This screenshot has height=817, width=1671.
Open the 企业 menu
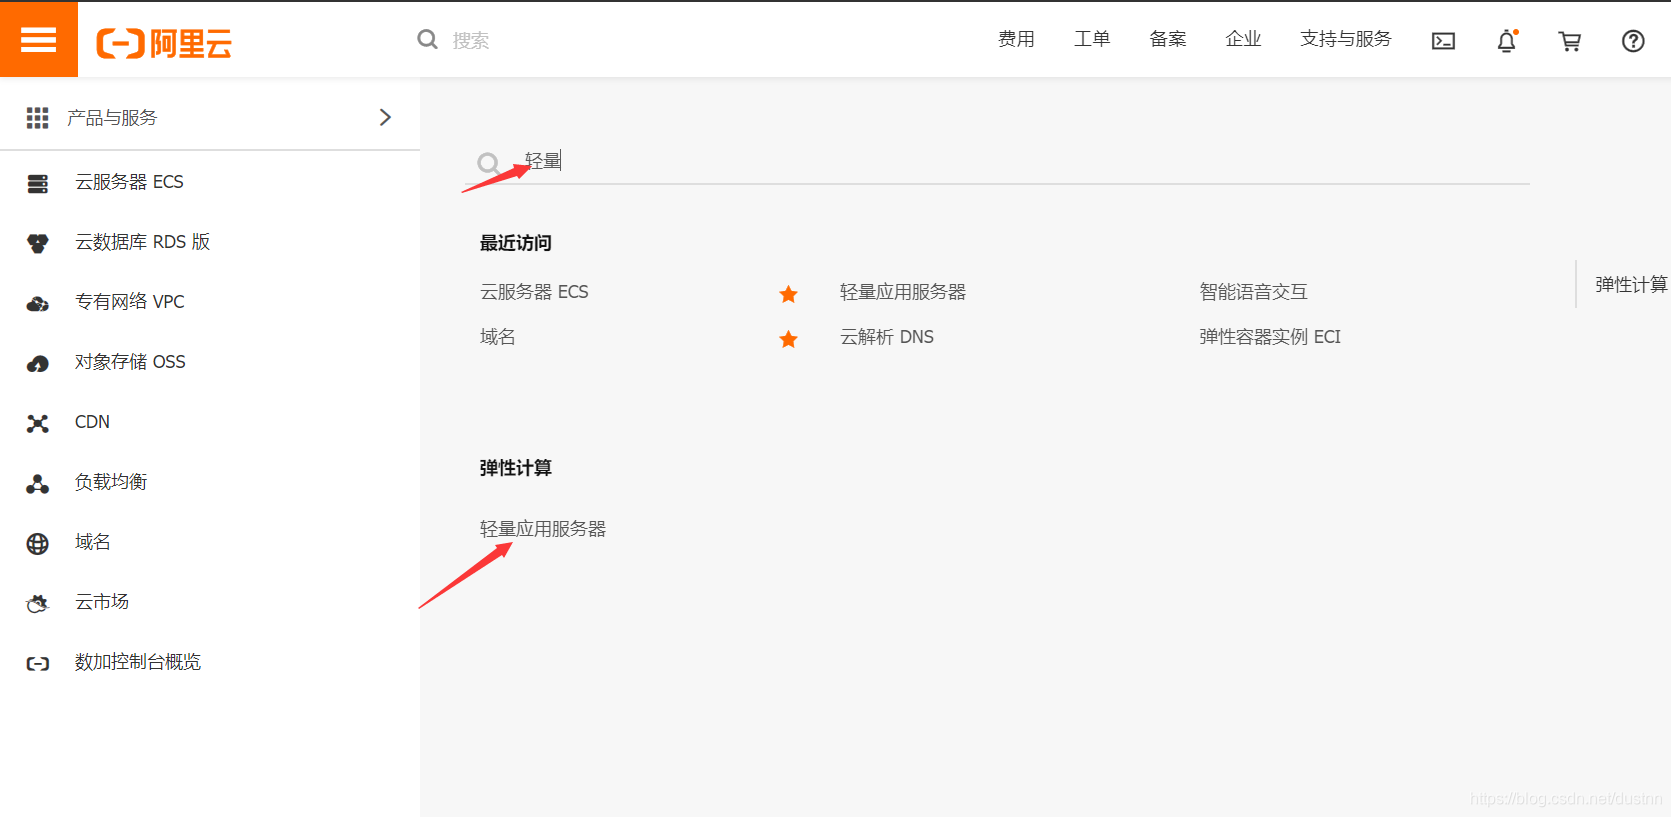pyautogui.click(x=1243, y=39)
